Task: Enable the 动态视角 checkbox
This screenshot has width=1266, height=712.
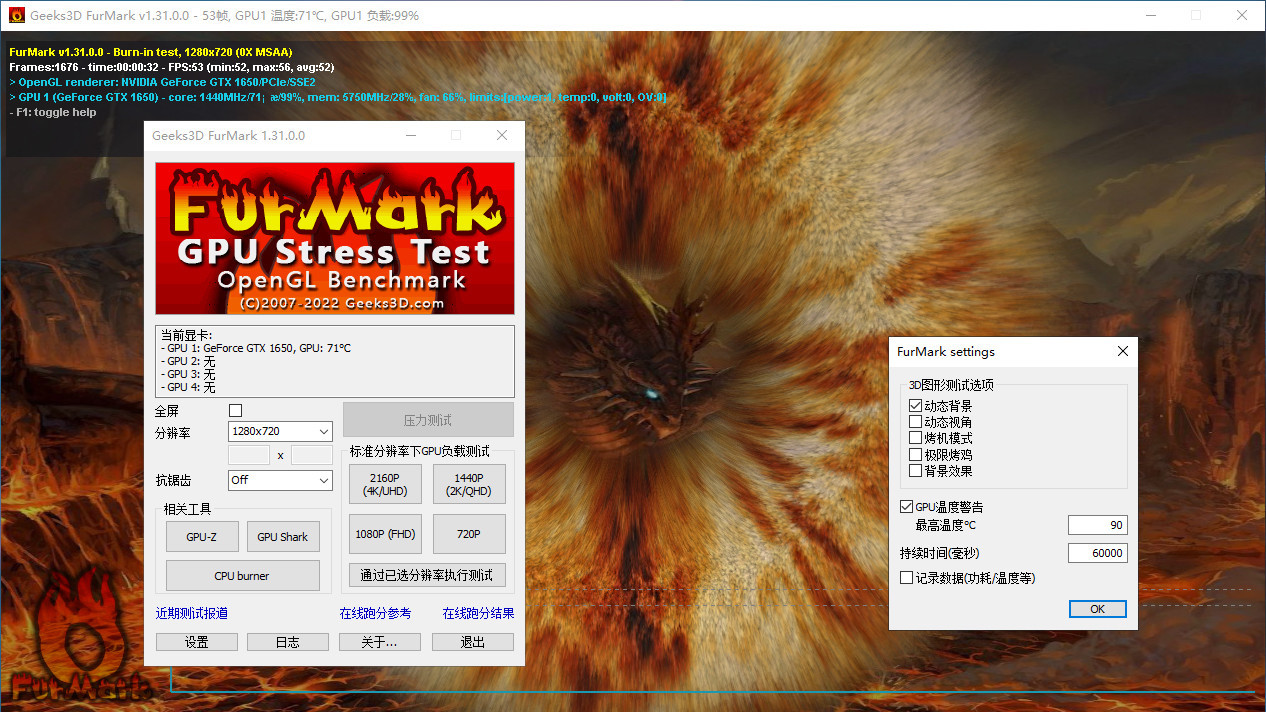Action: 915,422
